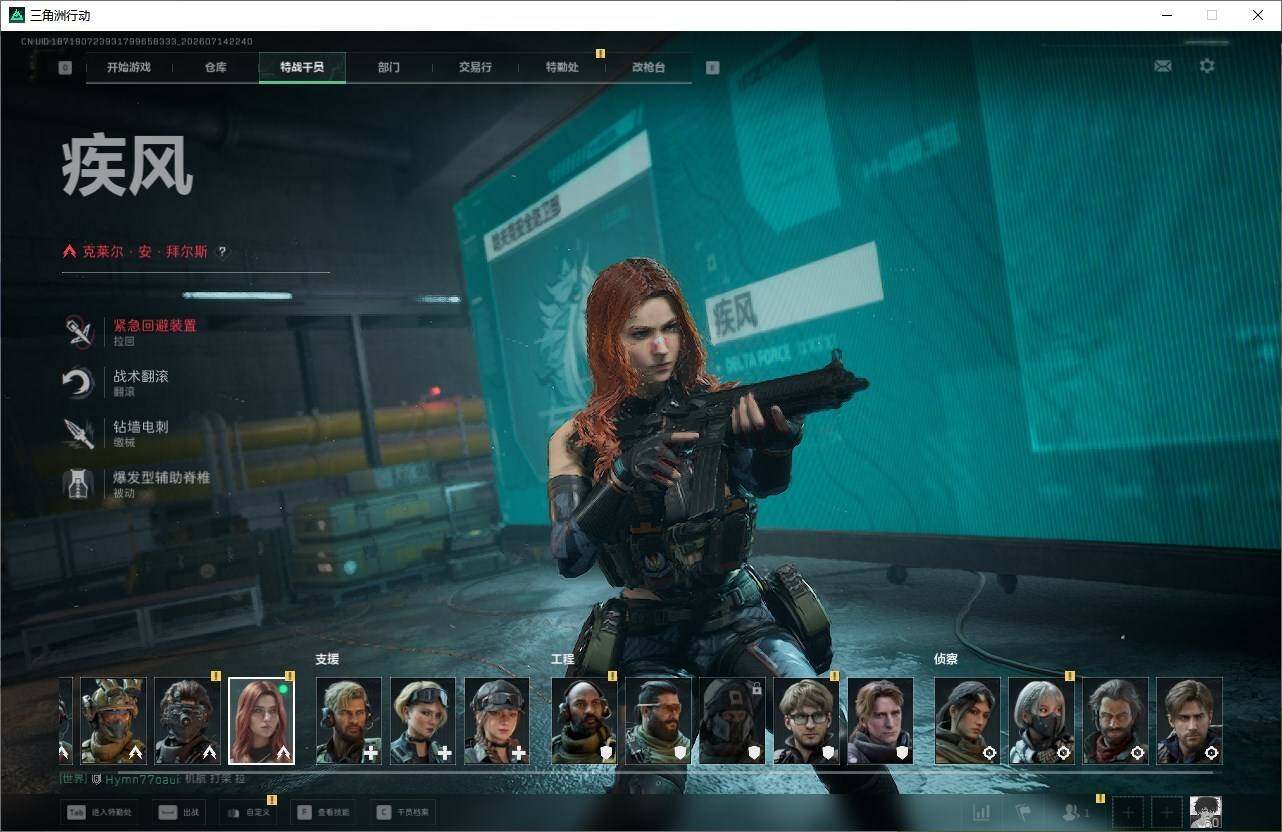Select the 爆发型辅助脊椎 passive icon
The width and height of the screenshot is (1282, 832).
[78, 484]
